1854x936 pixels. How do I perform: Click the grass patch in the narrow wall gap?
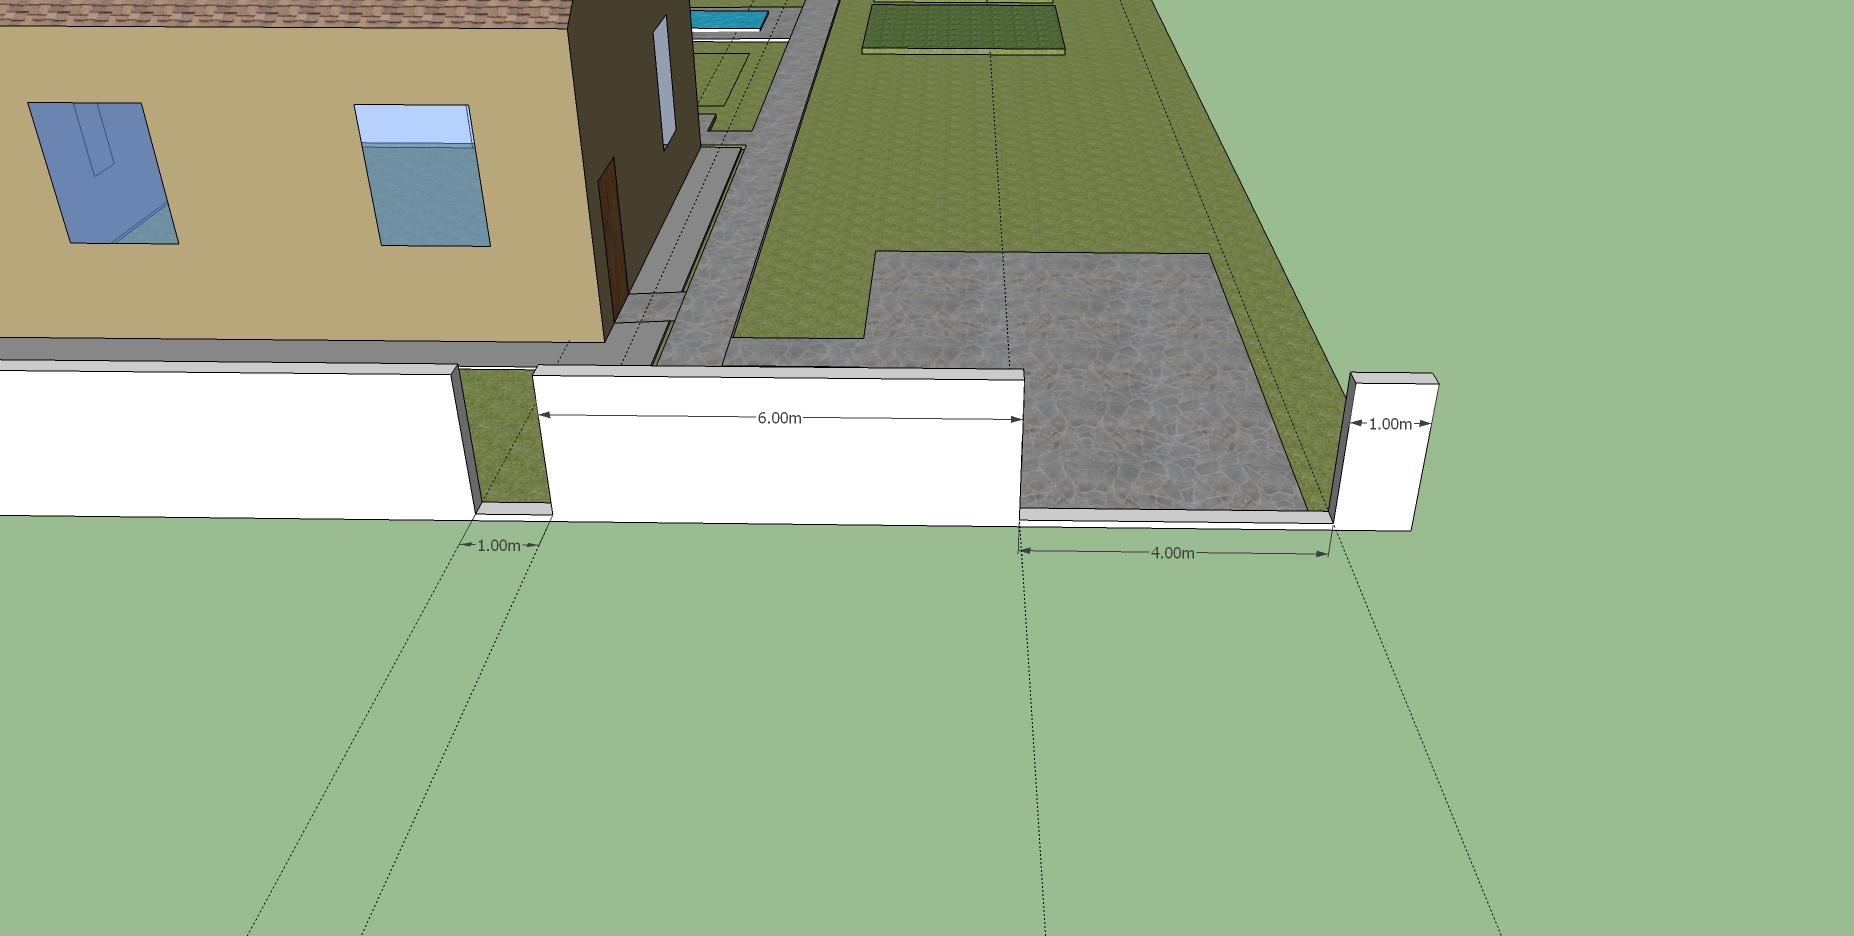click(505, 435)
